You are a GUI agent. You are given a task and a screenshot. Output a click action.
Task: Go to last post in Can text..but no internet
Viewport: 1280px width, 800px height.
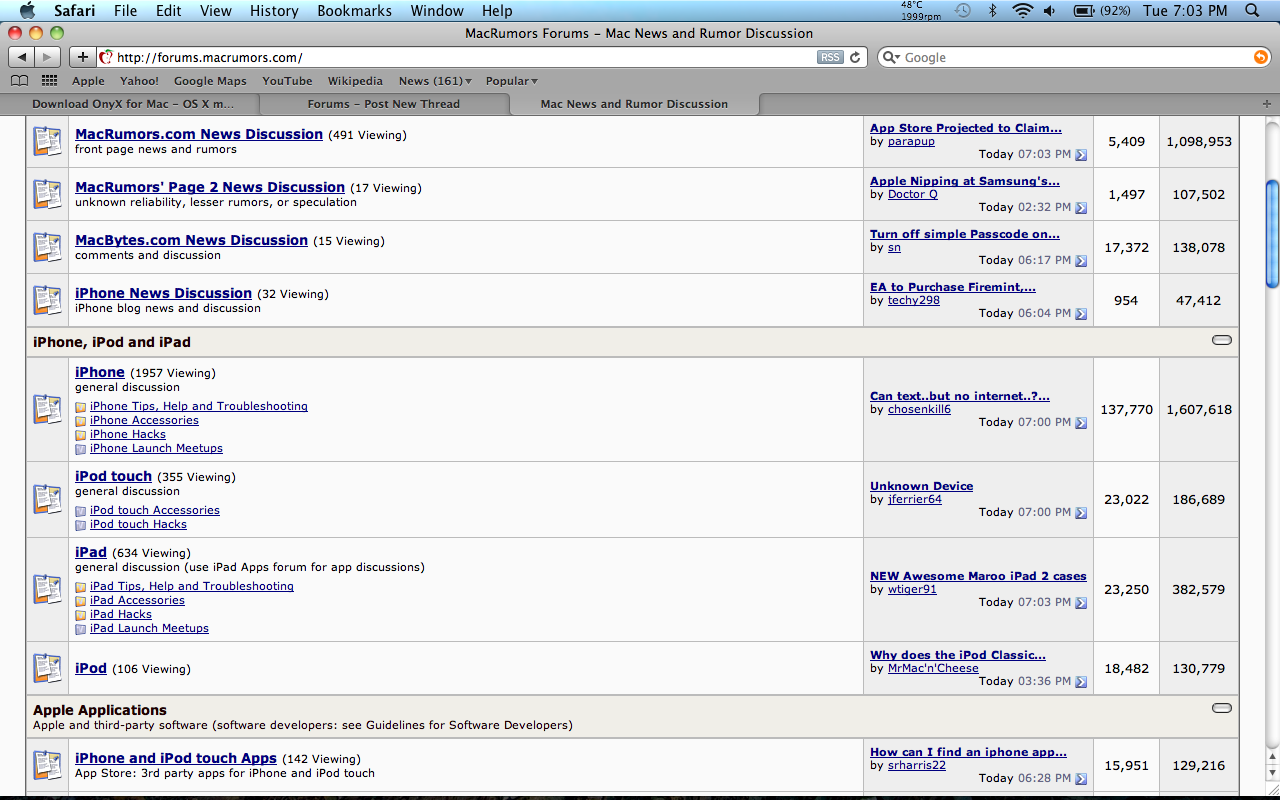(x=1081, y=423)
